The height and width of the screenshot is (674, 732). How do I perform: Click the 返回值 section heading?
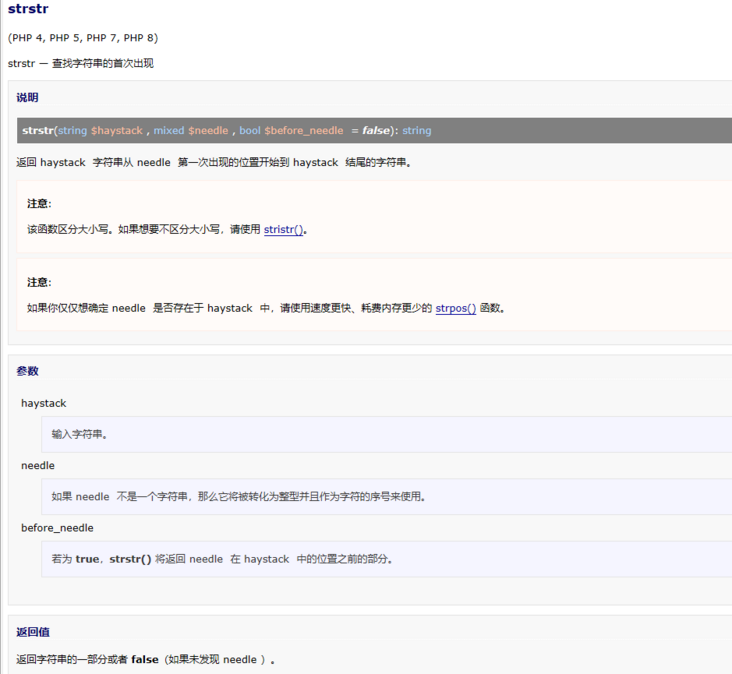(33, 632)
